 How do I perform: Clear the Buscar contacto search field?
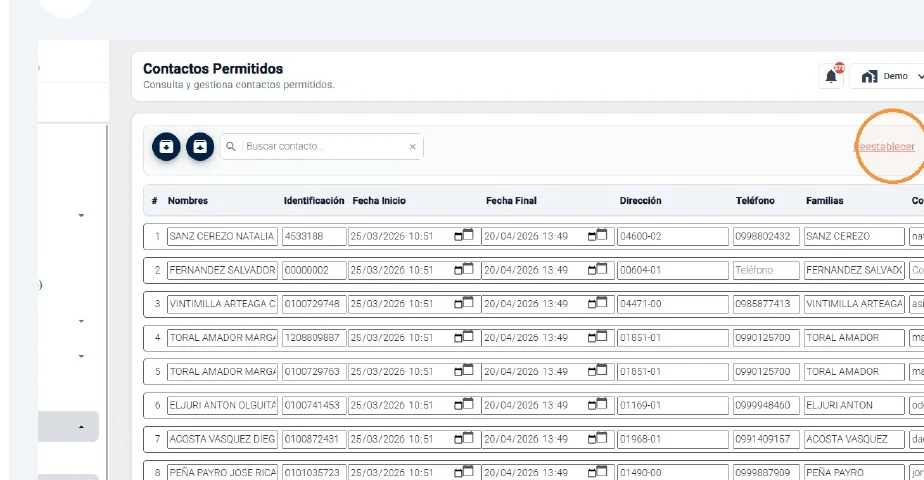(x=412, y=147)
